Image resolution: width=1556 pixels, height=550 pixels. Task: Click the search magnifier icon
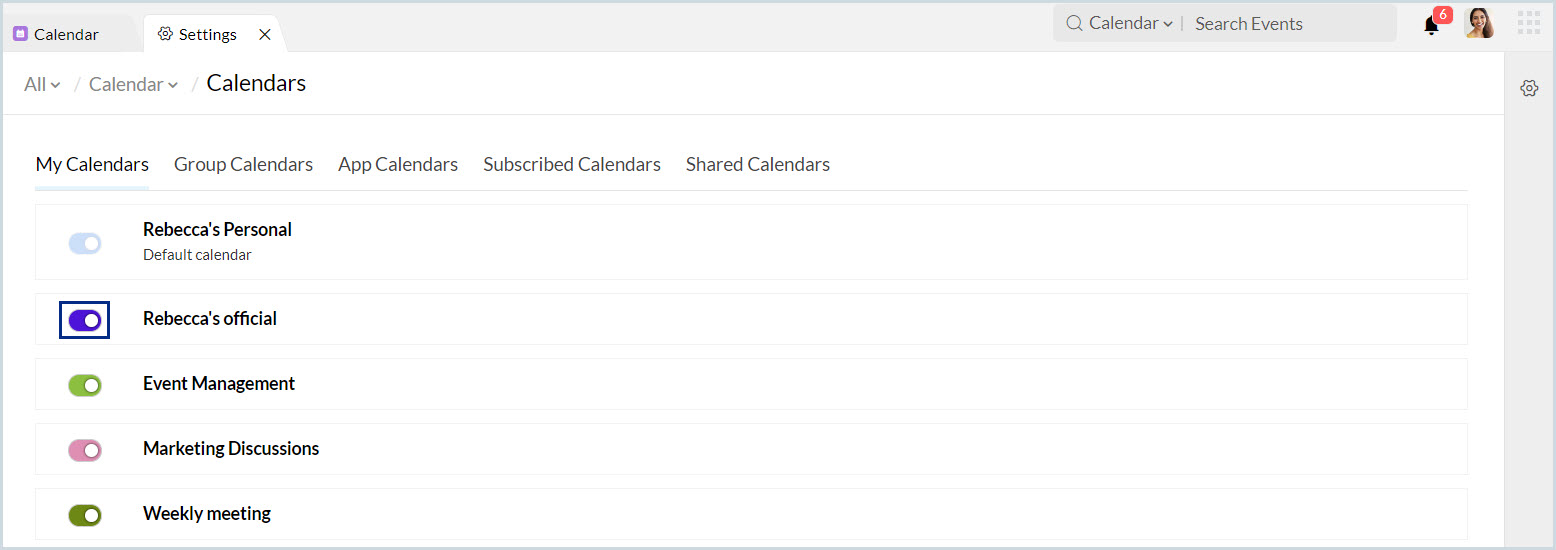click(1074, 23)
